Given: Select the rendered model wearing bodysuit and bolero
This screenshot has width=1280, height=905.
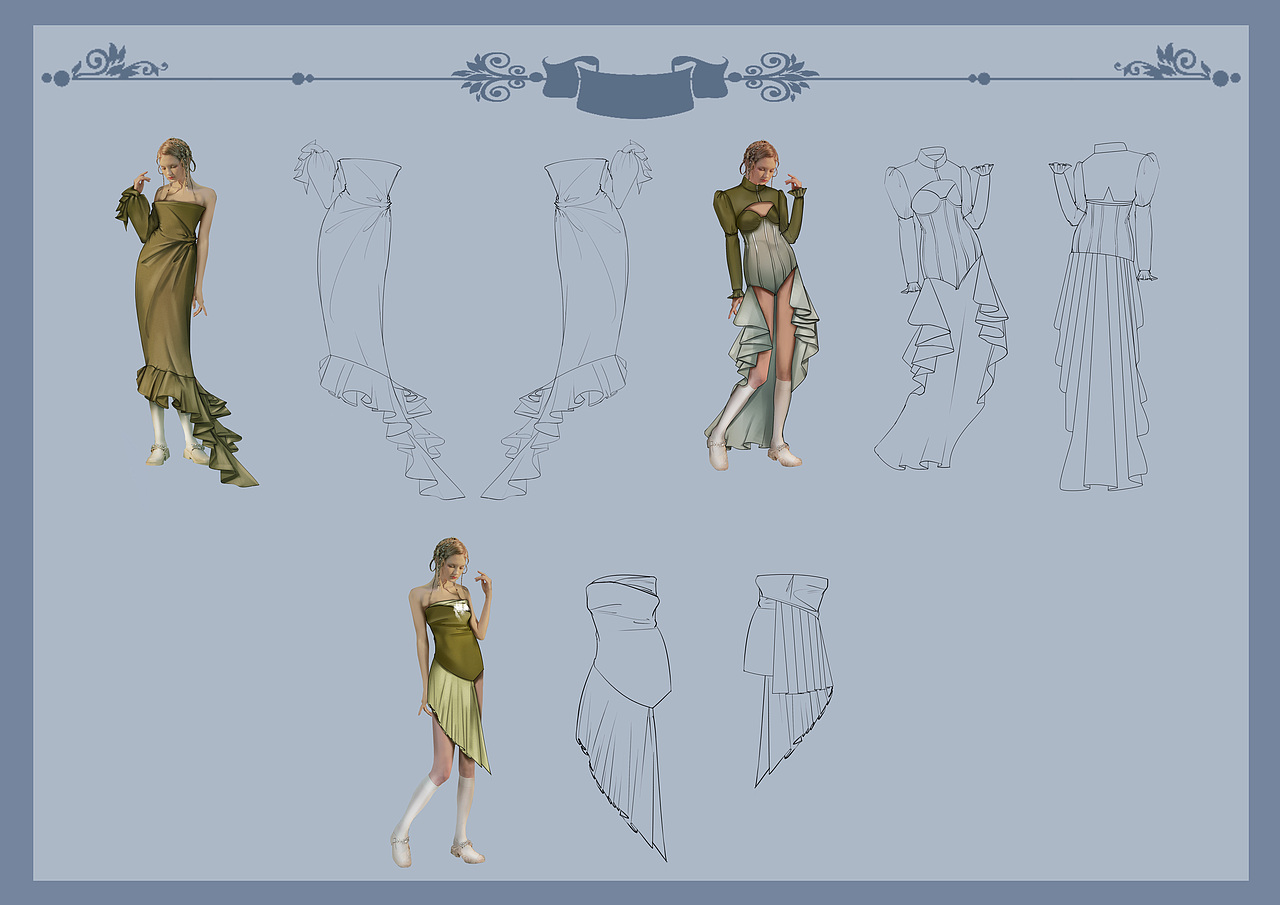Looking at the screenshot, I should [x=762, y=305].
